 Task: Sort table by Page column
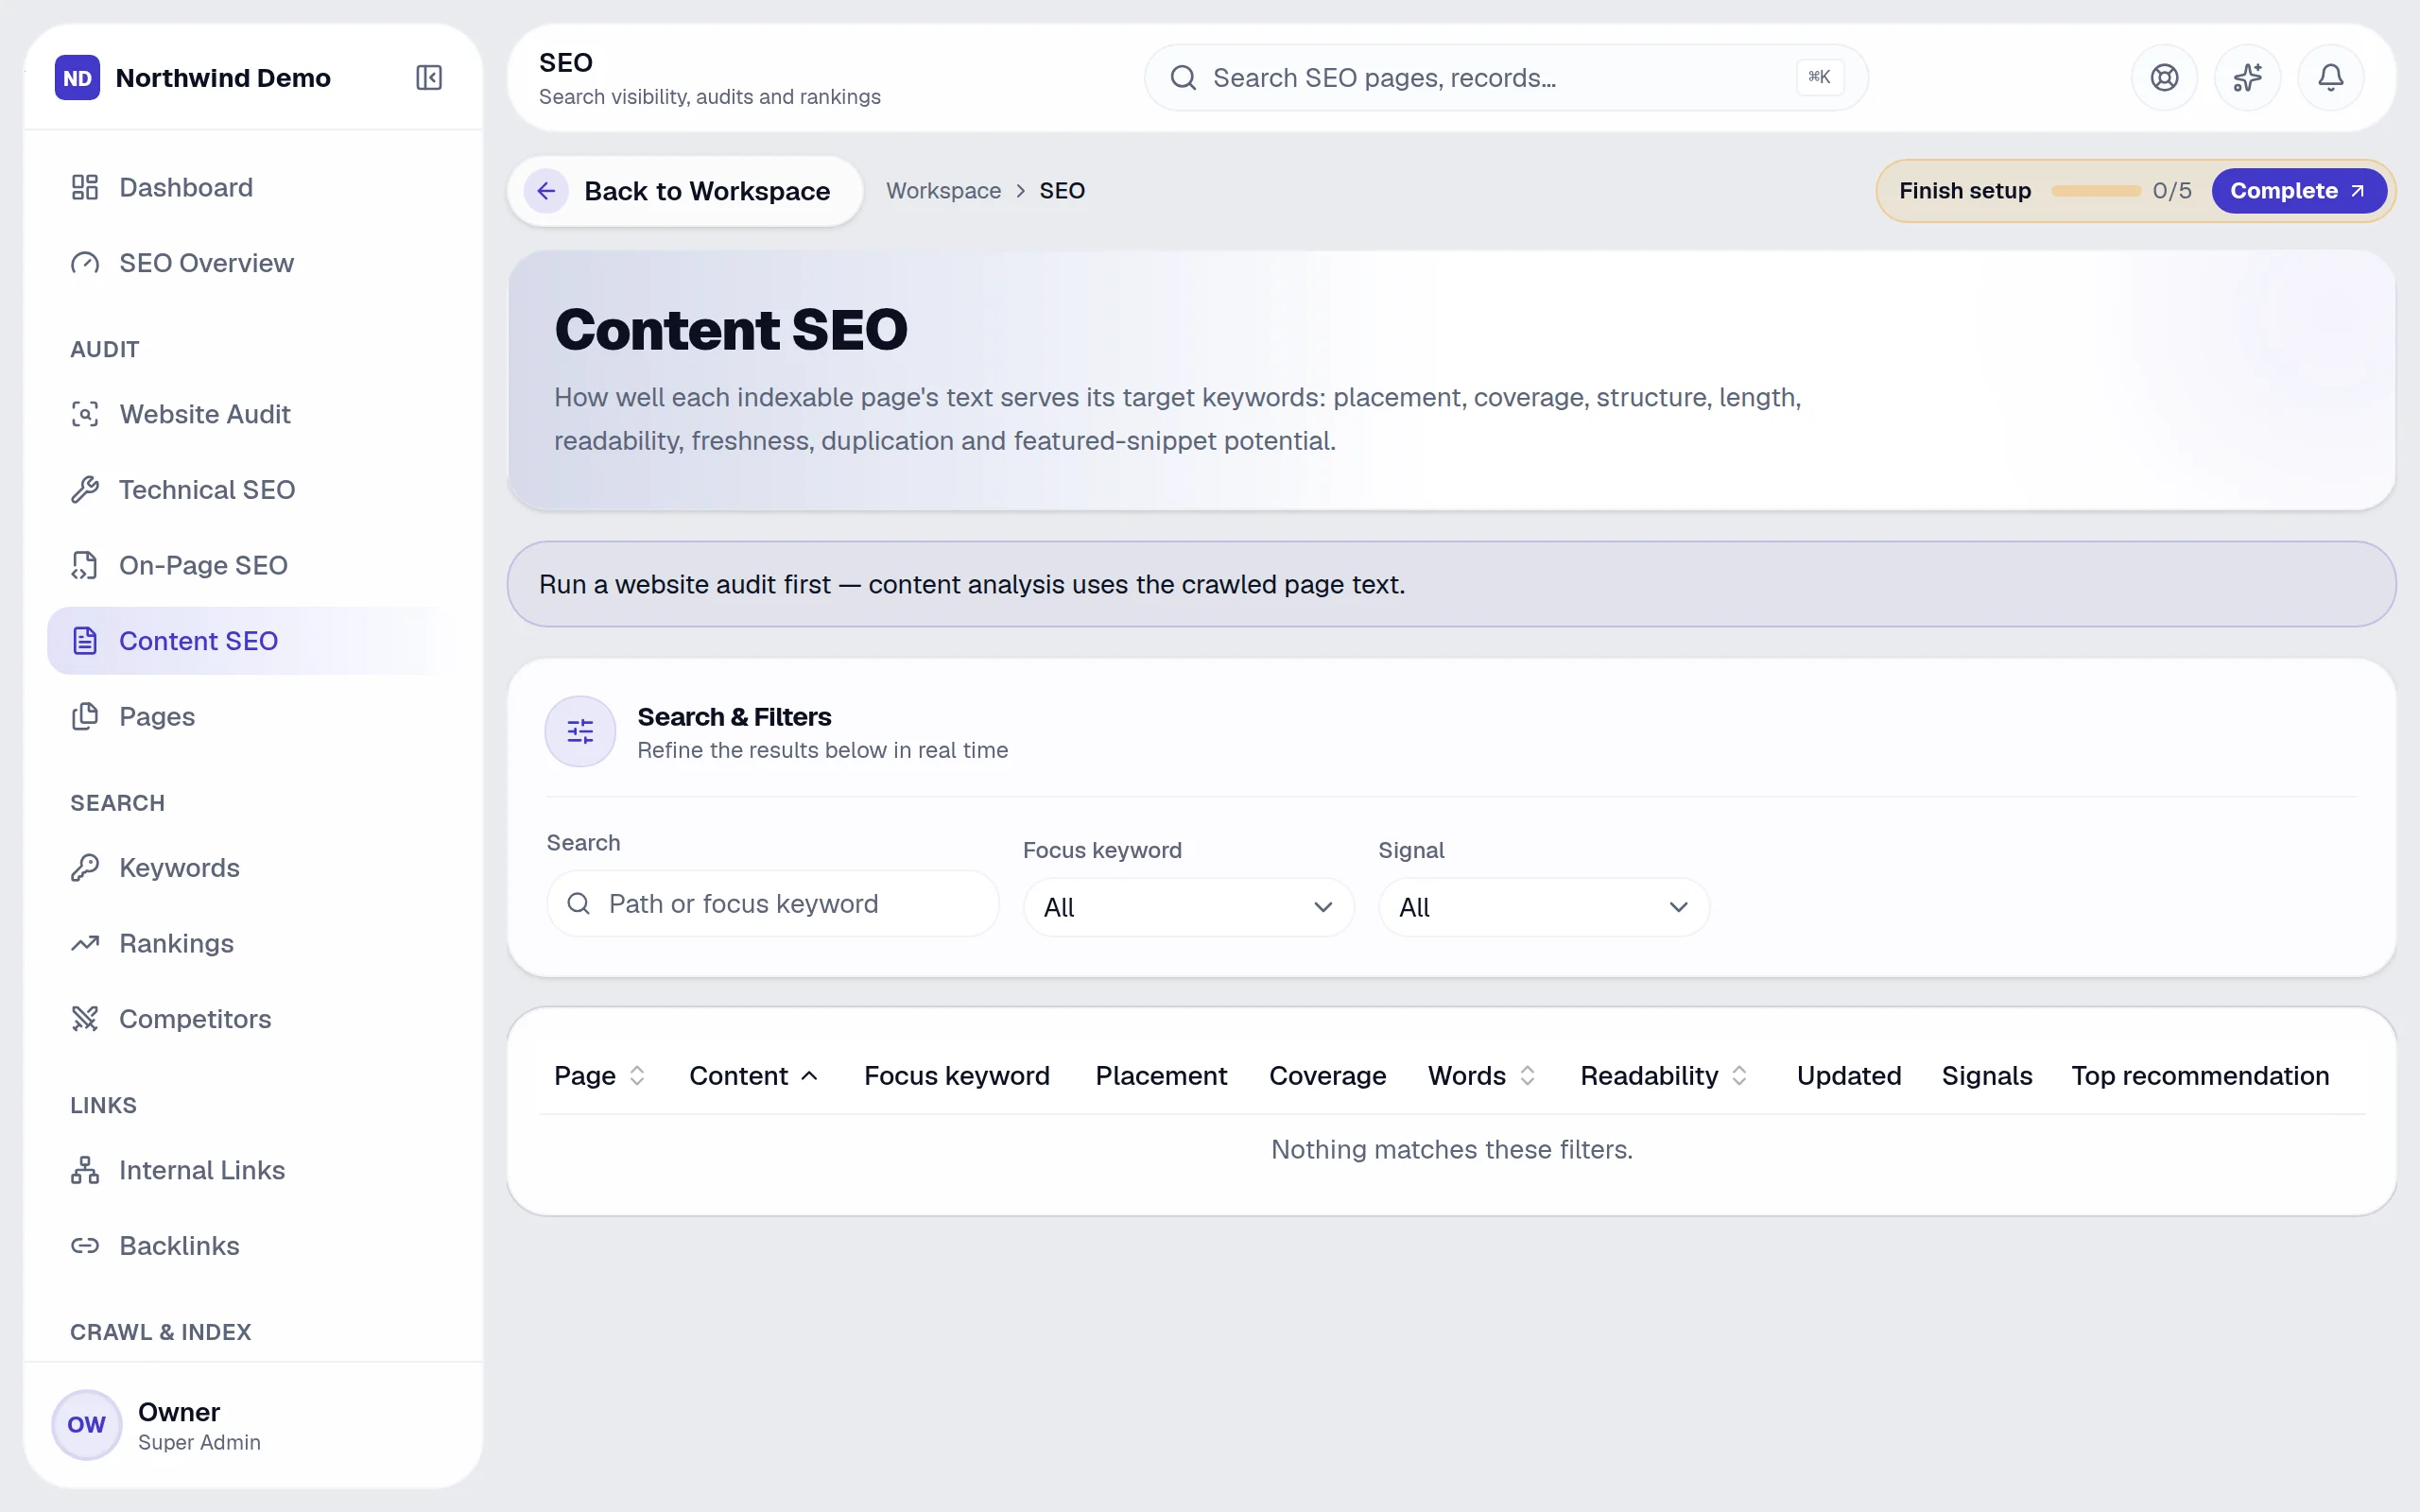tap(600, 1076)
